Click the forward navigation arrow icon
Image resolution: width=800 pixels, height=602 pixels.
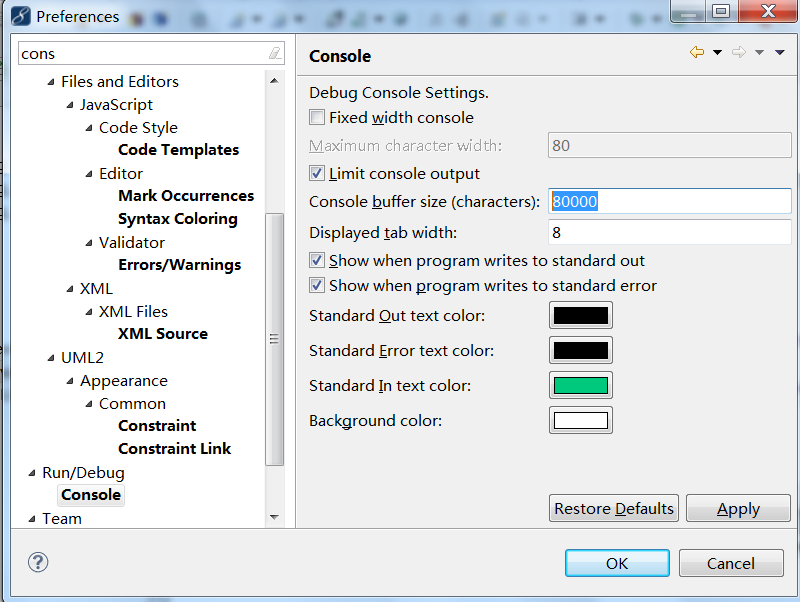coord(739,52)
